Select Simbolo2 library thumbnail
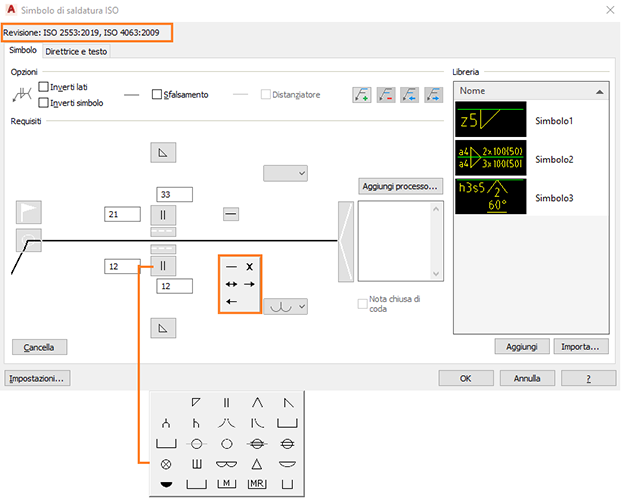This screenshot has height=498, width=624. pyautogui.click(x=491, y=158)
